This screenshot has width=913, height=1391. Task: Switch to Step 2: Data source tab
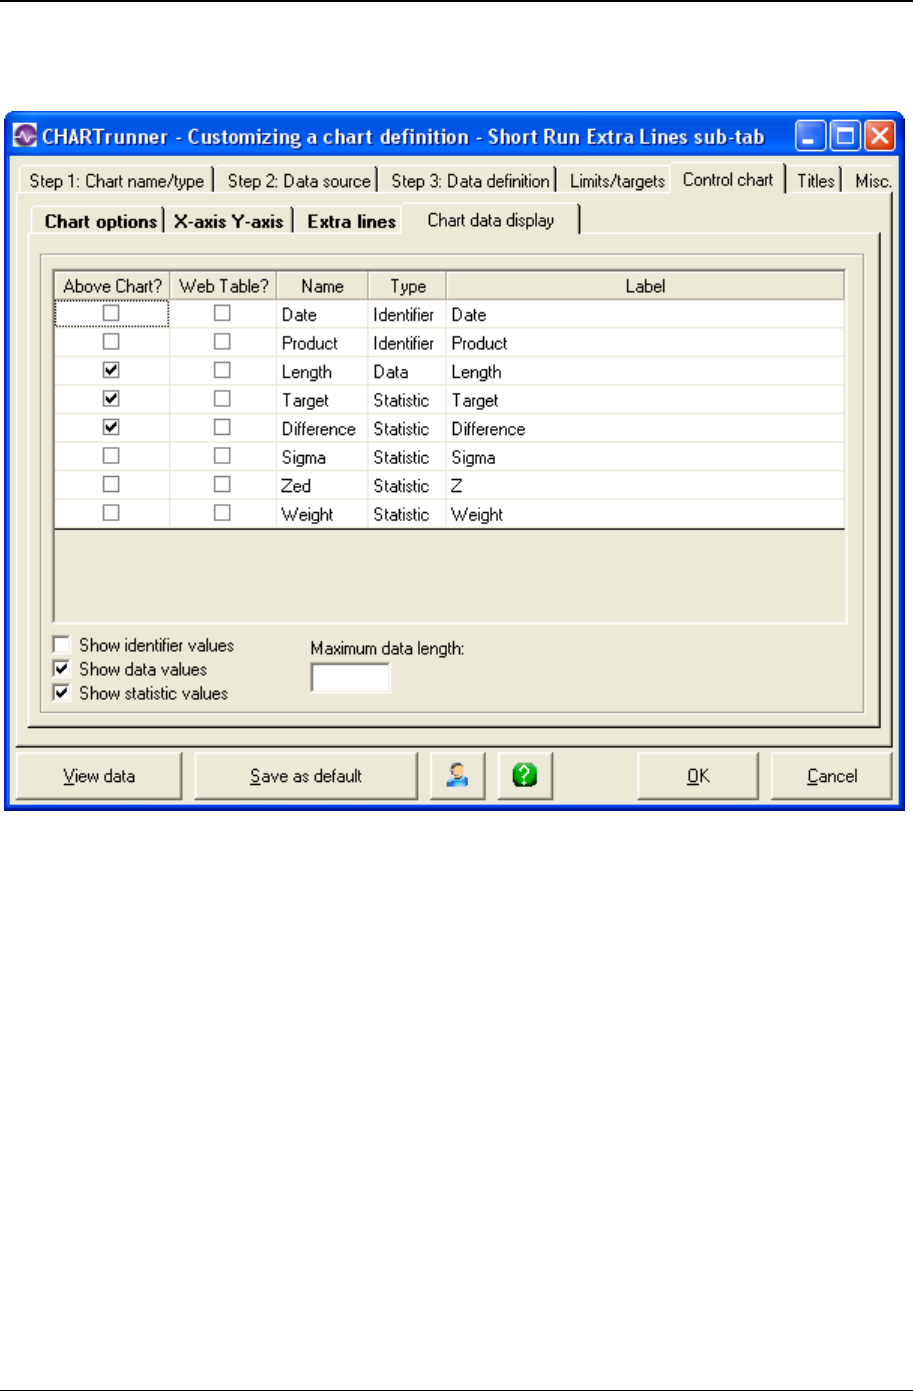click(298, 181)
